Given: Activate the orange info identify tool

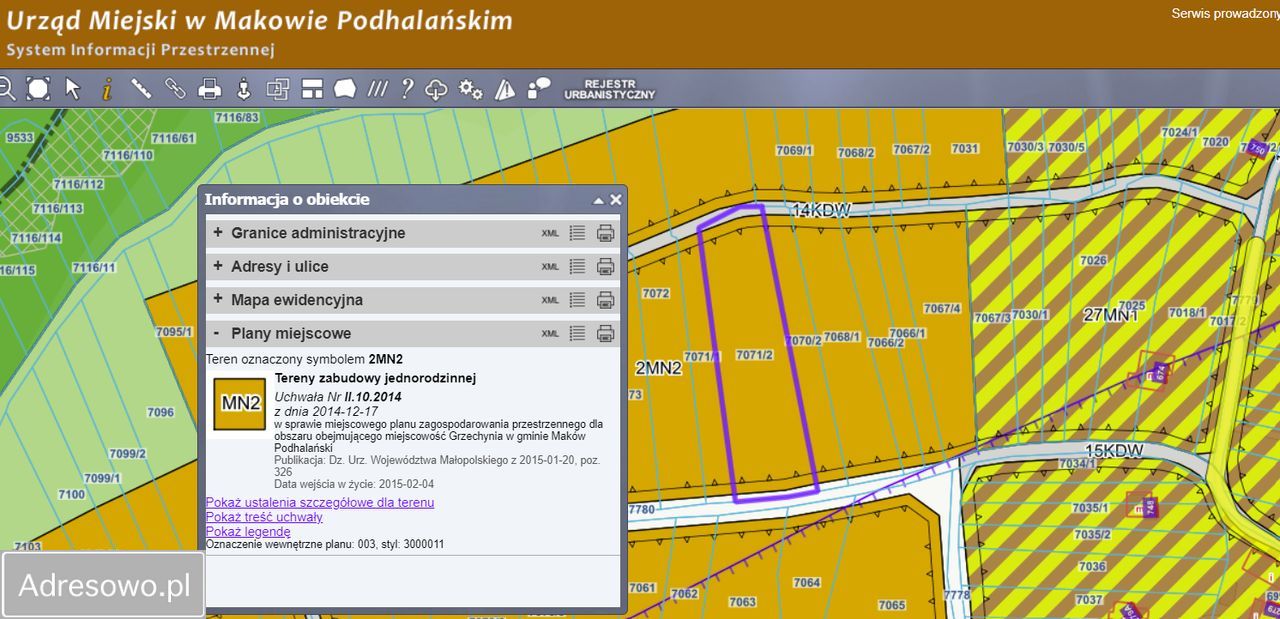Looking at the screenshot, I should (x=107, y=89).
